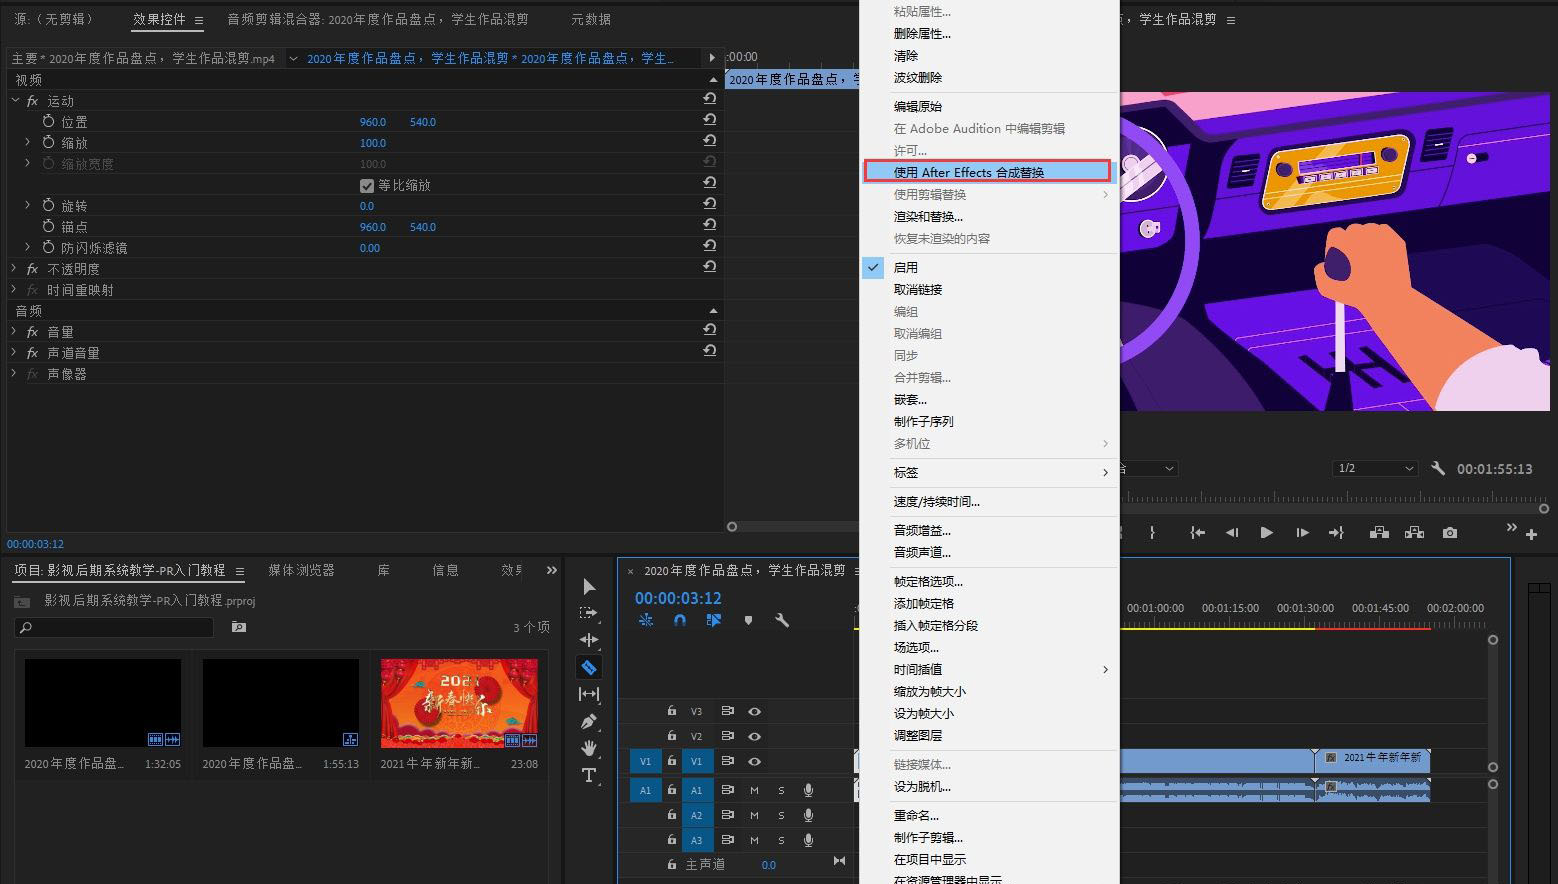Select the Type tool

(589, 775)
